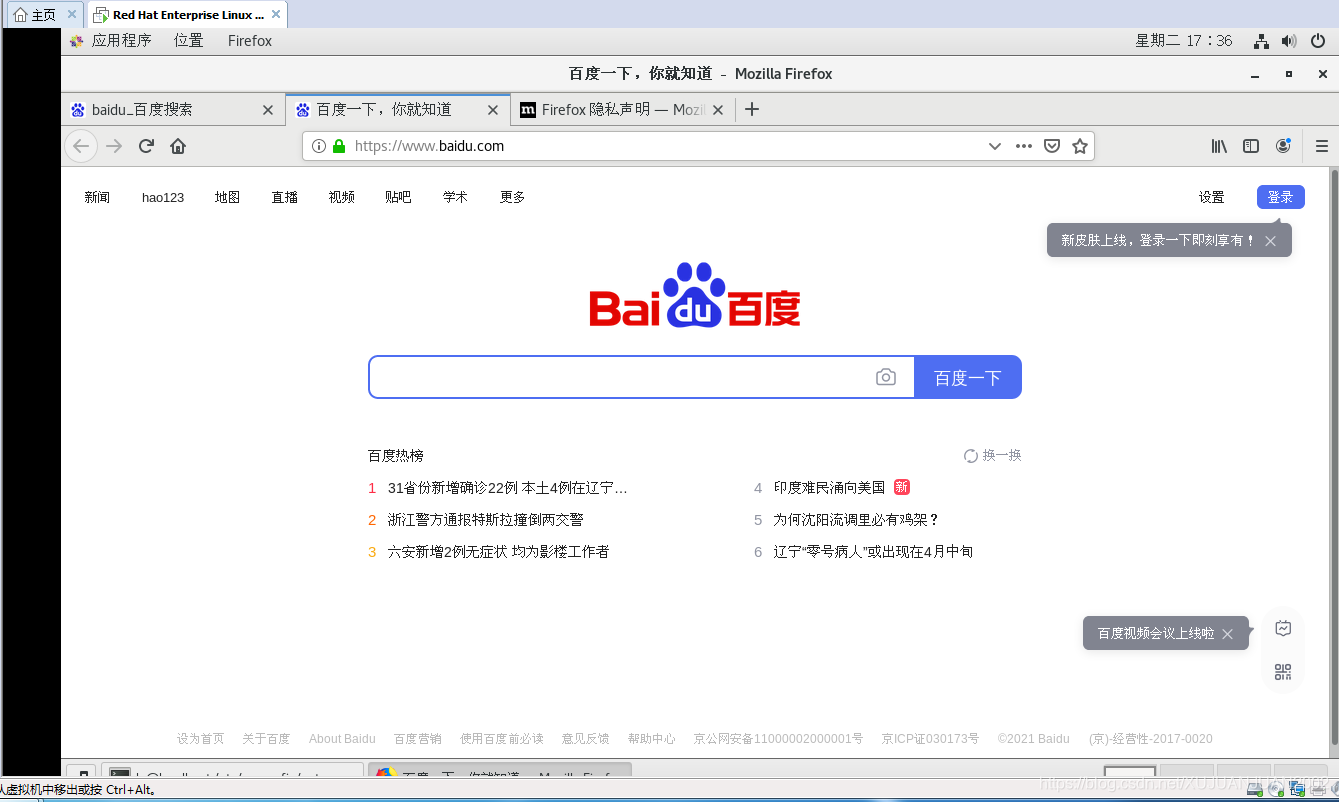Close the baidu_百度搜索 tab
1339x802 pixels.
(267, 110)
